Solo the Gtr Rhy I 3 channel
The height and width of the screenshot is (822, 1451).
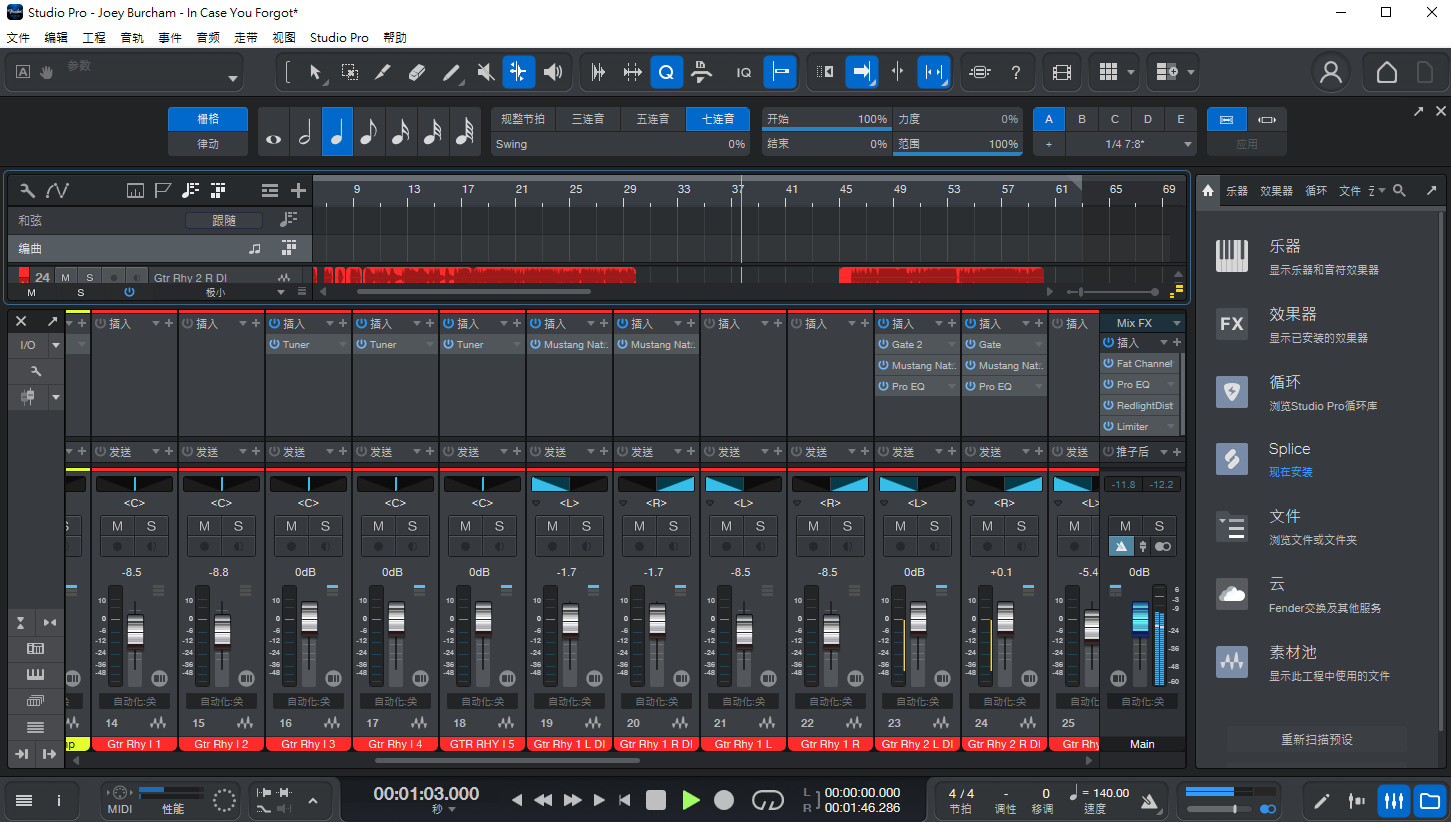(326, 526)
